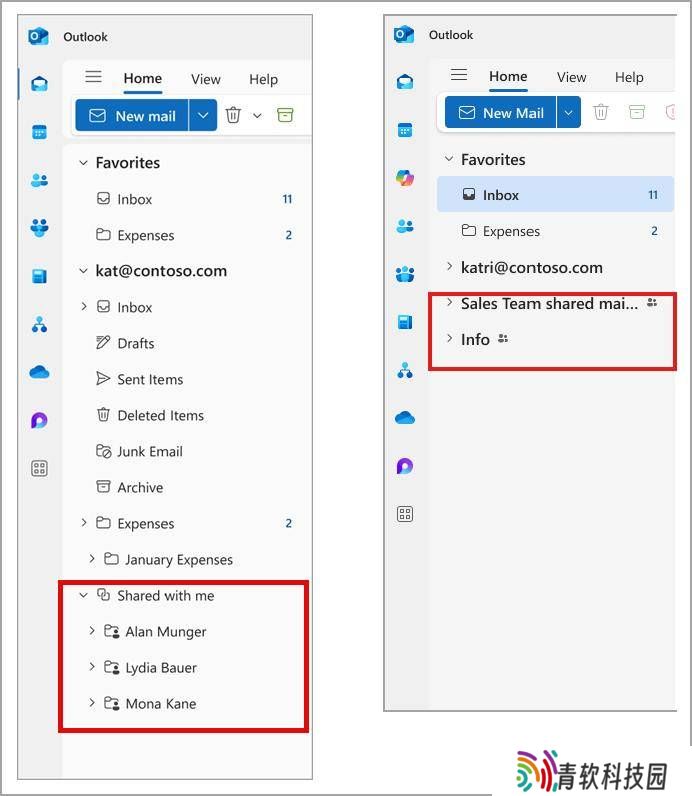The width and height of the screenshot is (692, 796).
Task: Collapse Shared with me section
Action: tap(84, 595)
